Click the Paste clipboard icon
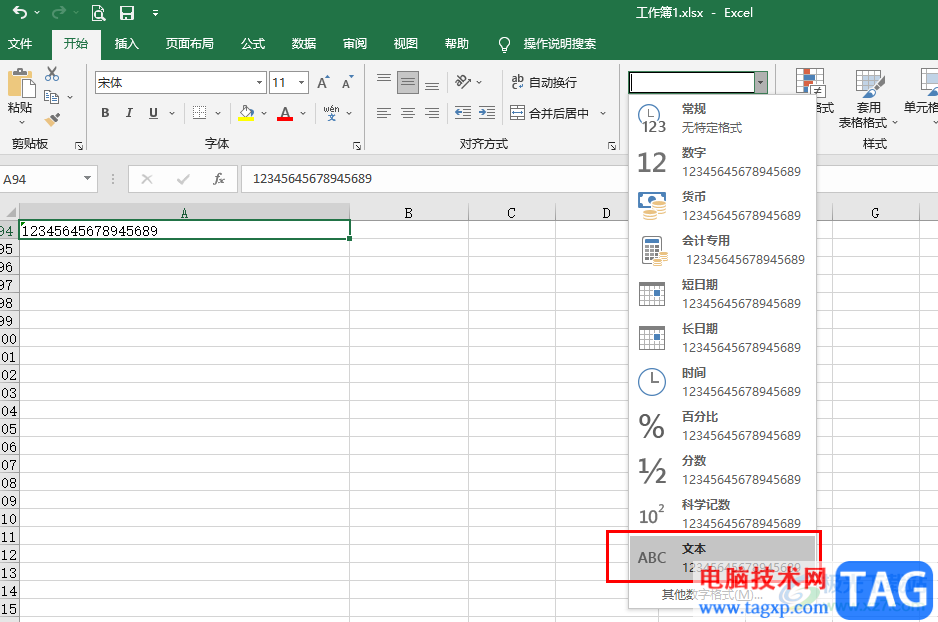The width and height of the screenshot is (938, 622). coord(22,83)
